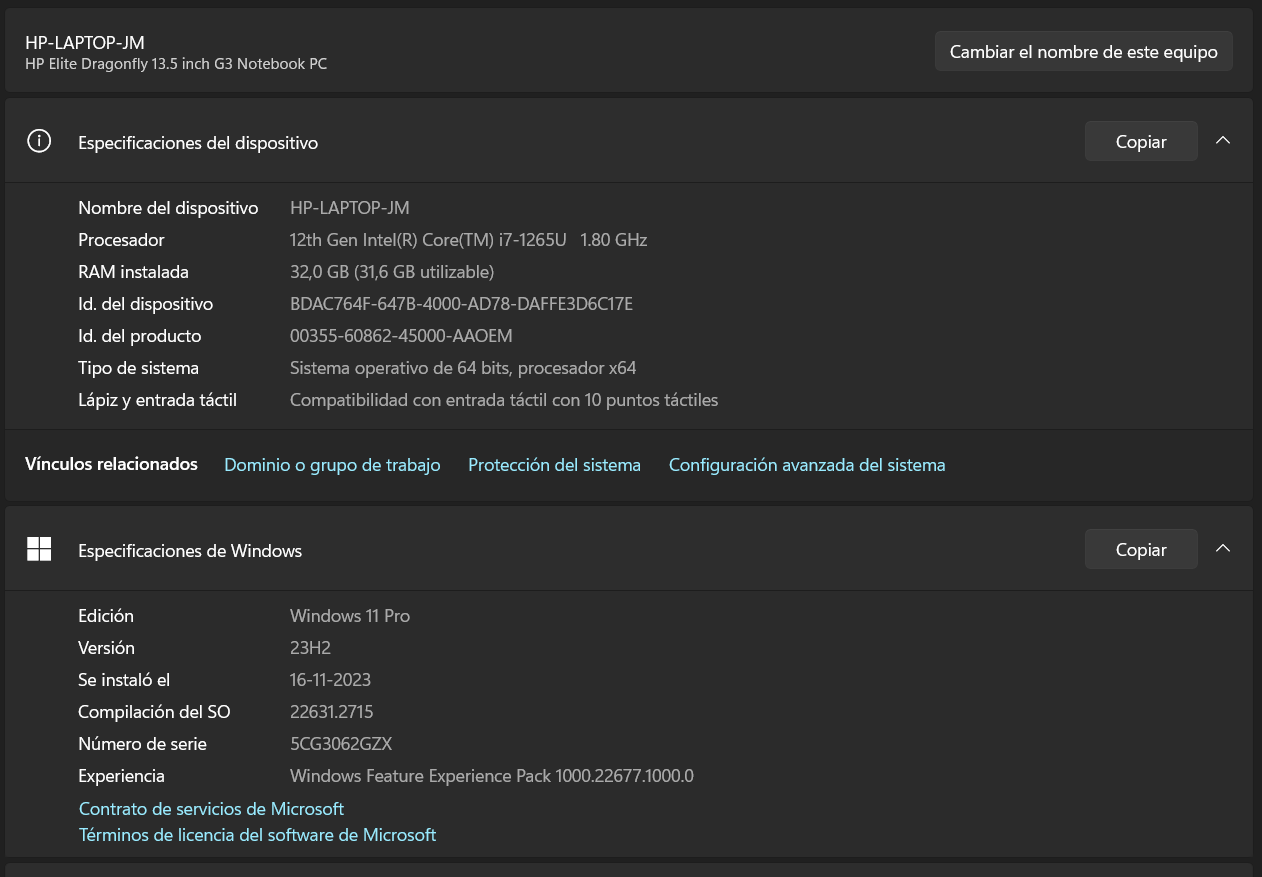The image size is (1262, 877).
Task: Select install date 16-11-2023
Action: 330,680
